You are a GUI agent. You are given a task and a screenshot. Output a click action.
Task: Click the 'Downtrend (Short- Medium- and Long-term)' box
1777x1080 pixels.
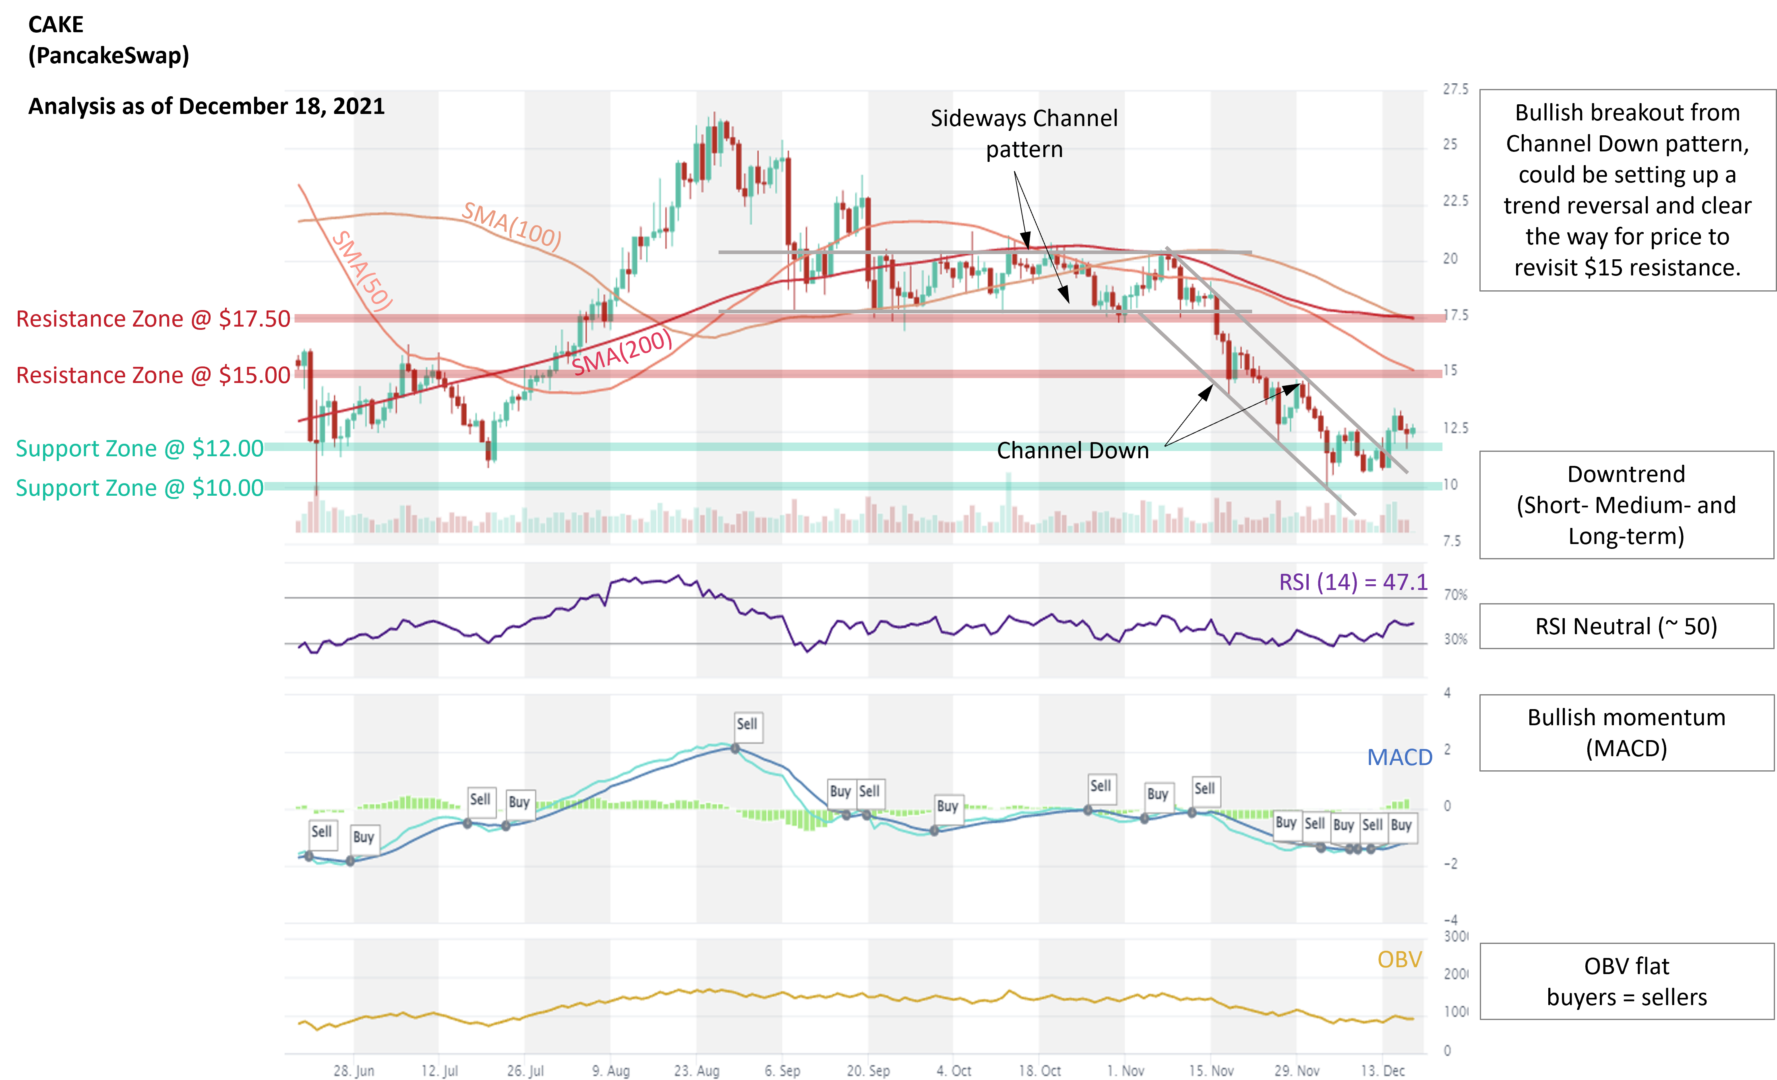[1626, 505]
